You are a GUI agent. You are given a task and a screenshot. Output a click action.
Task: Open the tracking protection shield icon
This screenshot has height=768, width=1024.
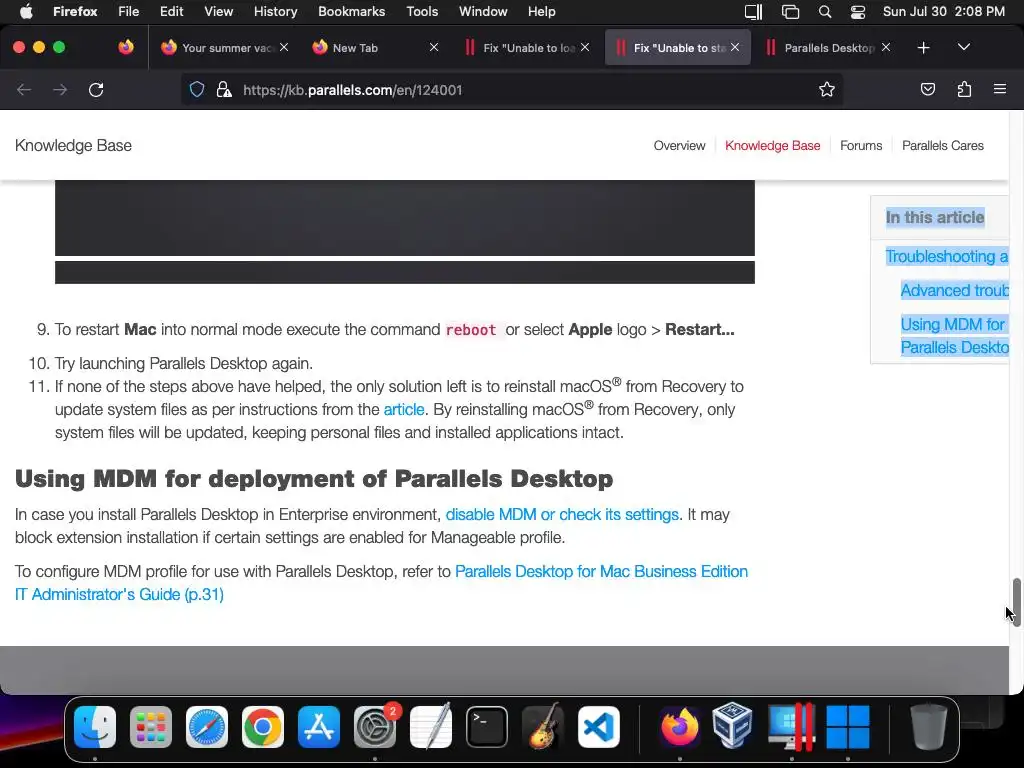(x=197, y=89)
